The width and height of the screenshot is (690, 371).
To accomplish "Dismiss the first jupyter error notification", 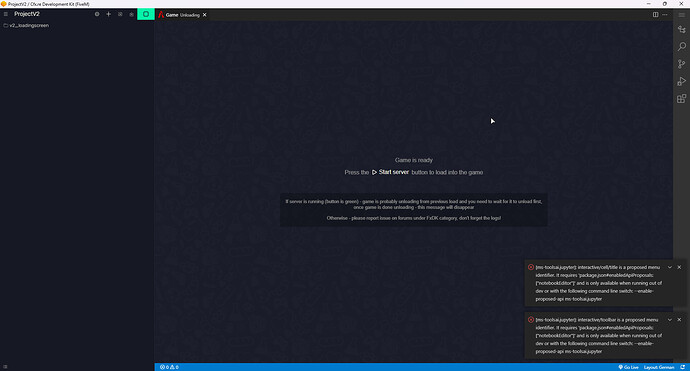I will pyautogui.click(x=679, y=267).
